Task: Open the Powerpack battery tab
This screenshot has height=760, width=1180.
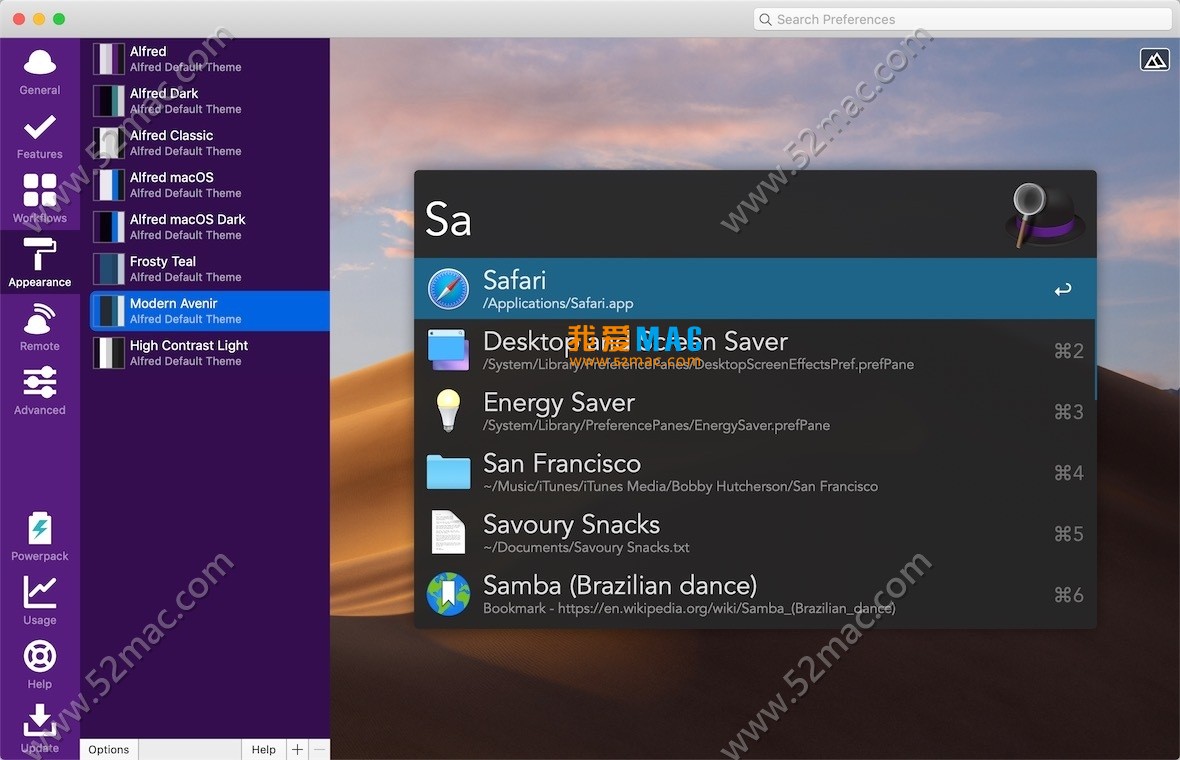Action: click(40, 537)
